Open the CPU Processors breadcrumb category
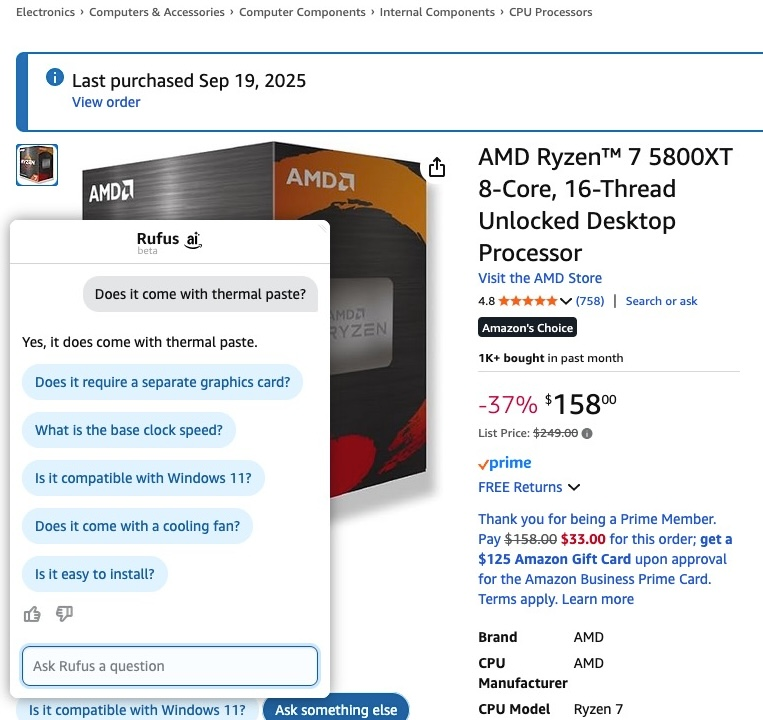Viewport: 763px width, 720px height. click(x=550, y=12)
